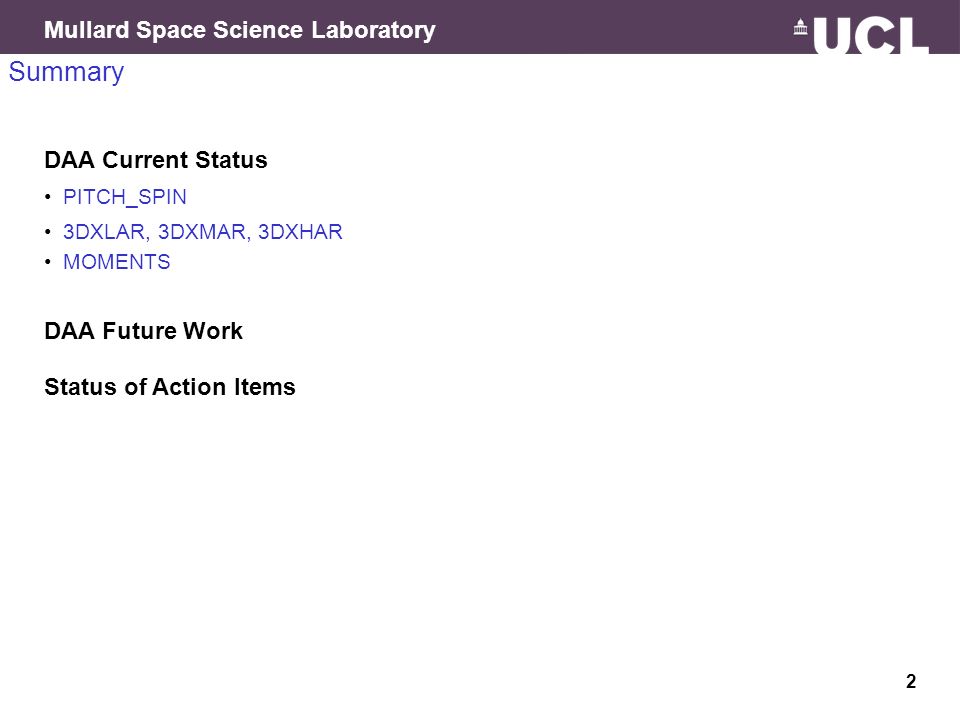Image resolution: width=960 pixels, height=720 pixels.
Task: Click the DAA Current Status heading
Action: click(x=156, y=160)
